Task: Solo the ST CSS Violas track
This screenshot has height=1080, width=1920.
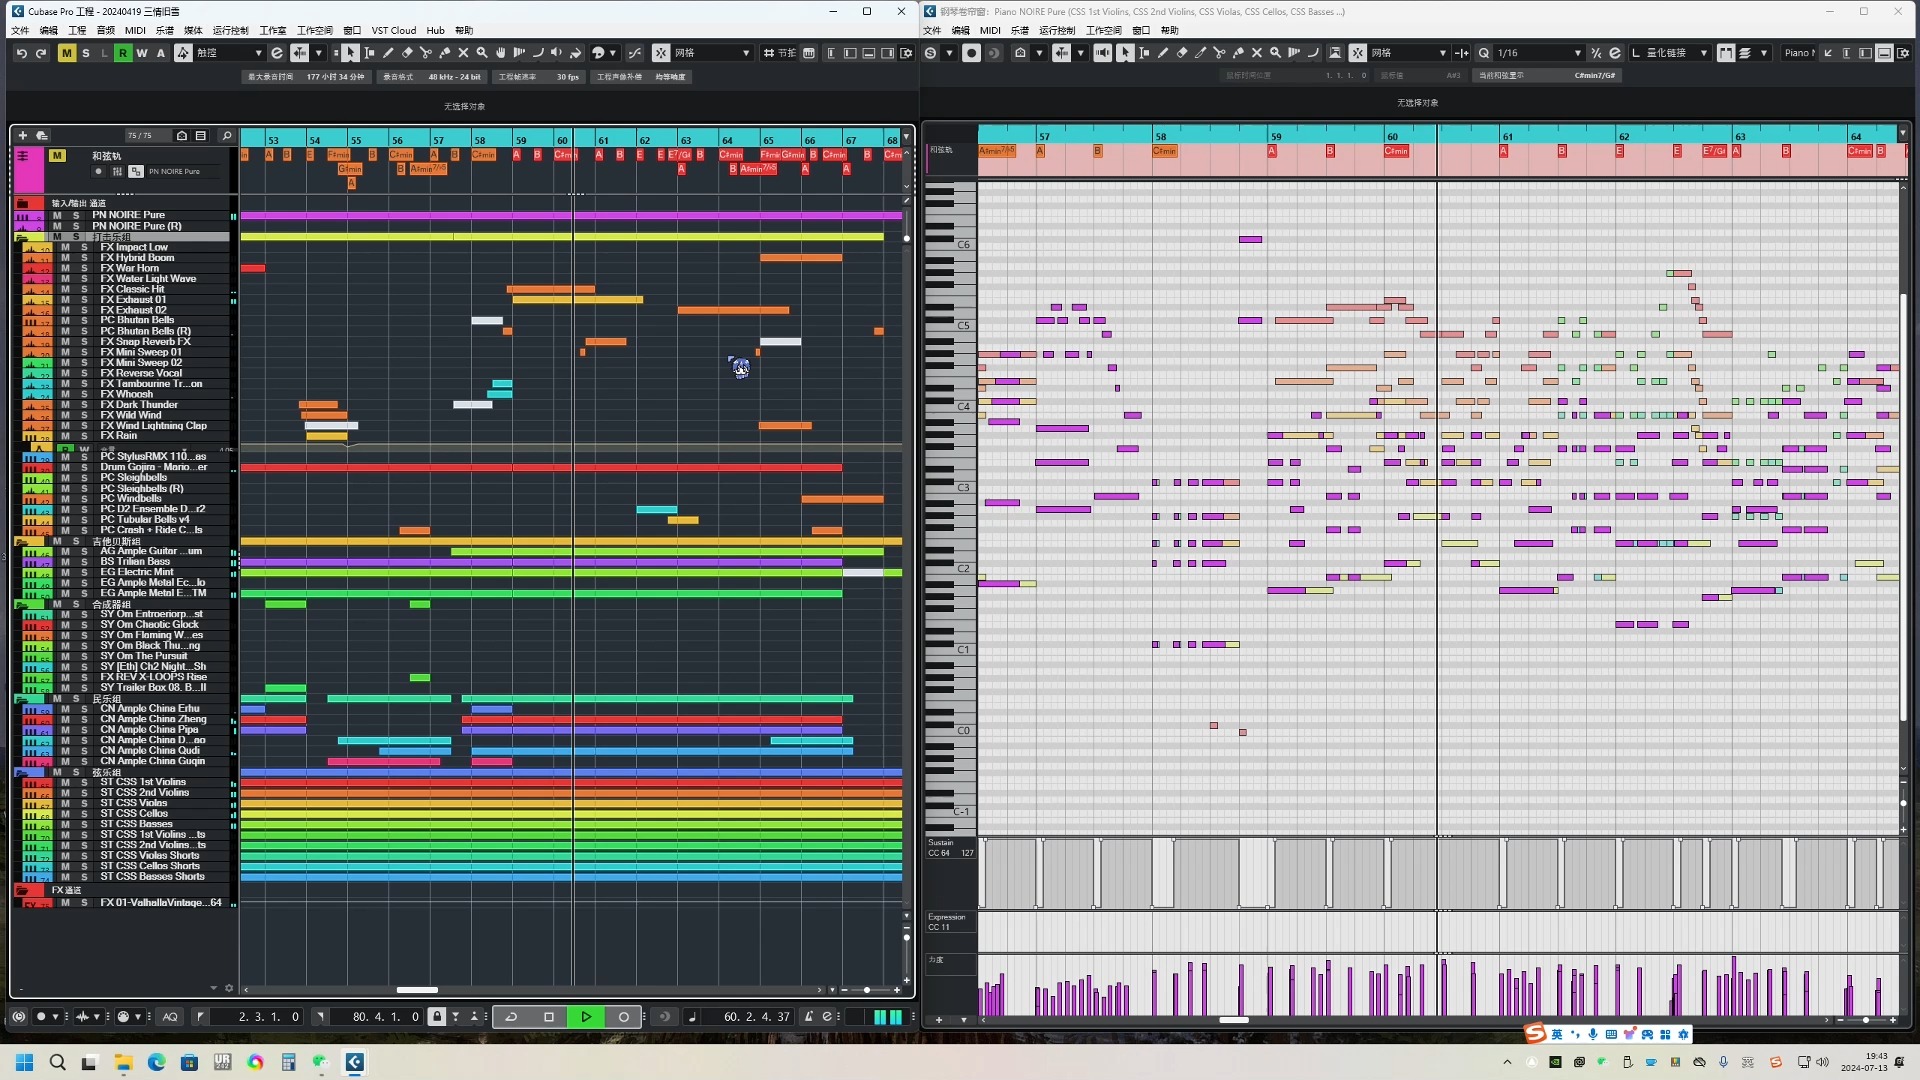Action: [x=84, y=803]
